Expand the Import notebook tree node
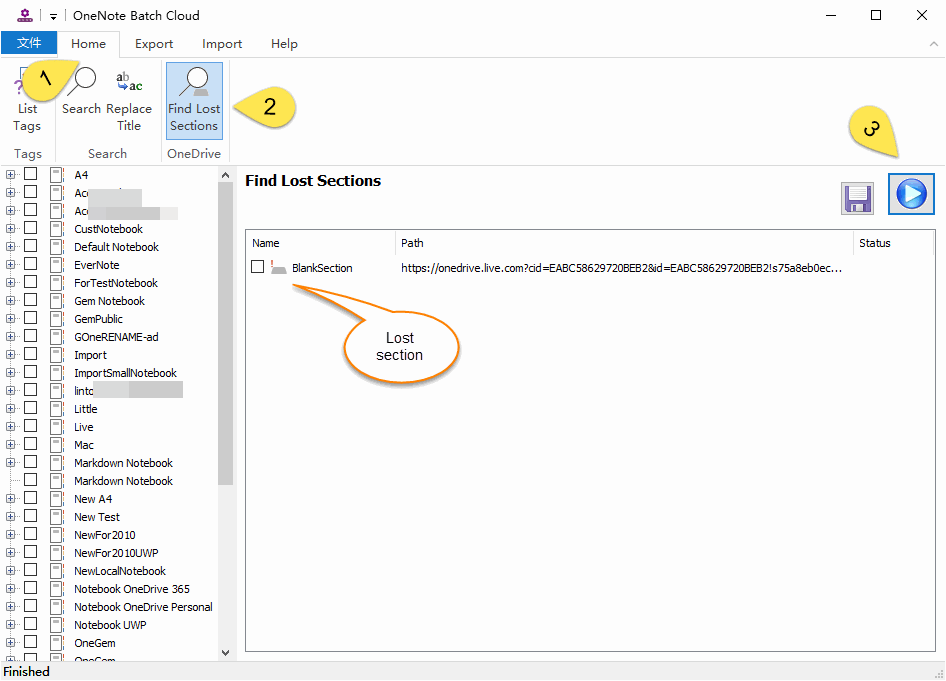 point(11,355)
